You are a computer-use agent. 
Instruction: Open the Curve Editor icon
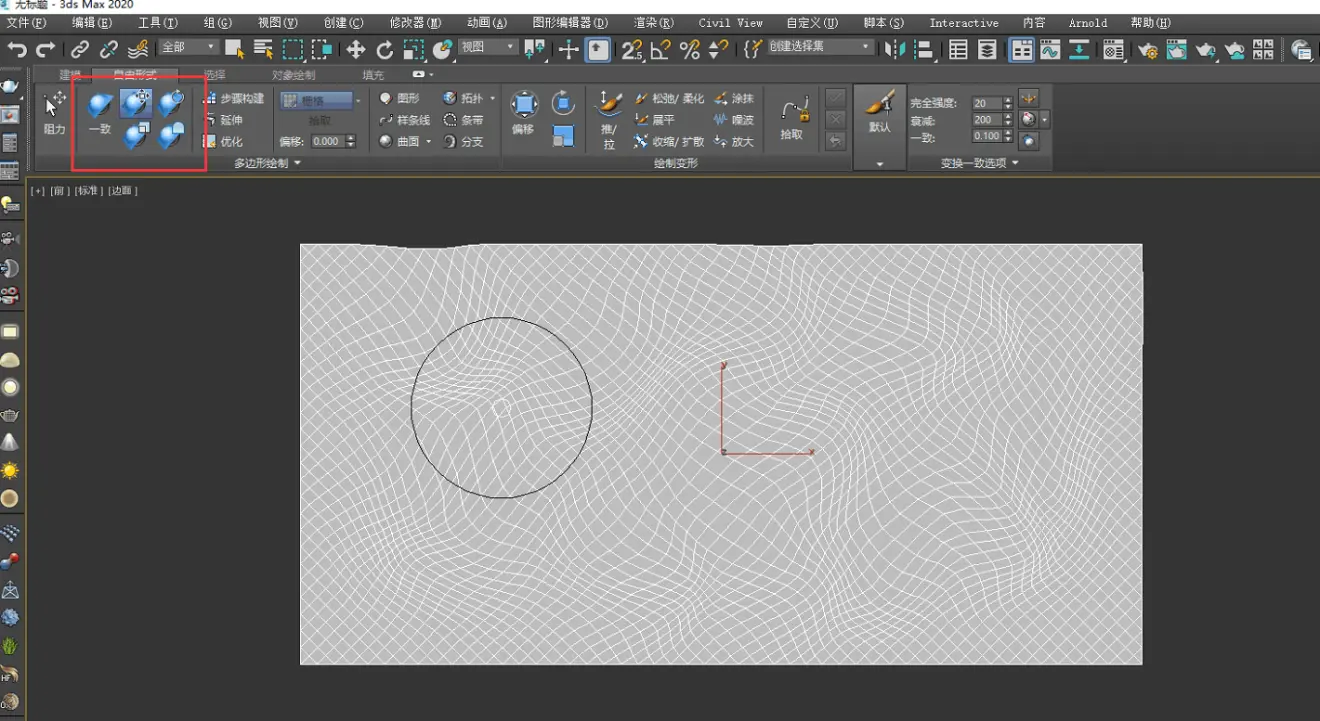tap(1050, 49)
